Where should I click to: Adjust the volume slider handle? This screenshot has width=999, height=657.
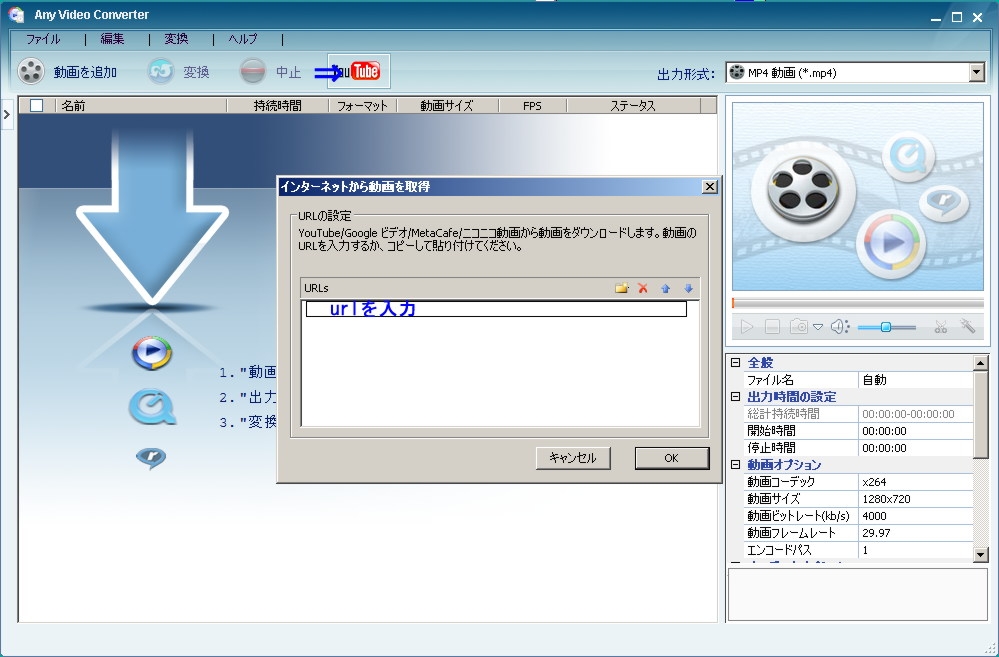tap(886, 327)
